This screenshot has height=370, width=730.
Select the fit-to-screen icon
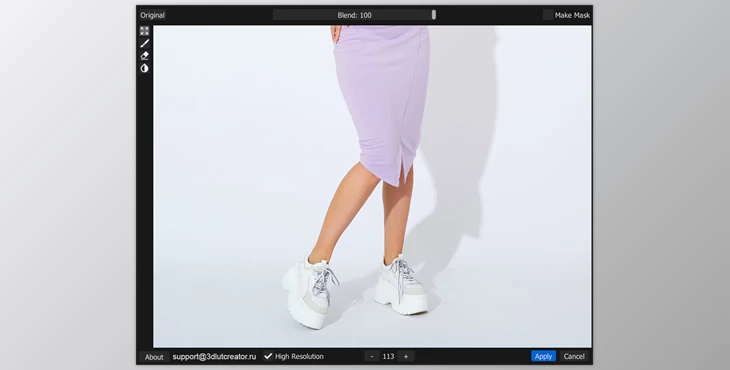pyautogui.click(x=144, y=31)
